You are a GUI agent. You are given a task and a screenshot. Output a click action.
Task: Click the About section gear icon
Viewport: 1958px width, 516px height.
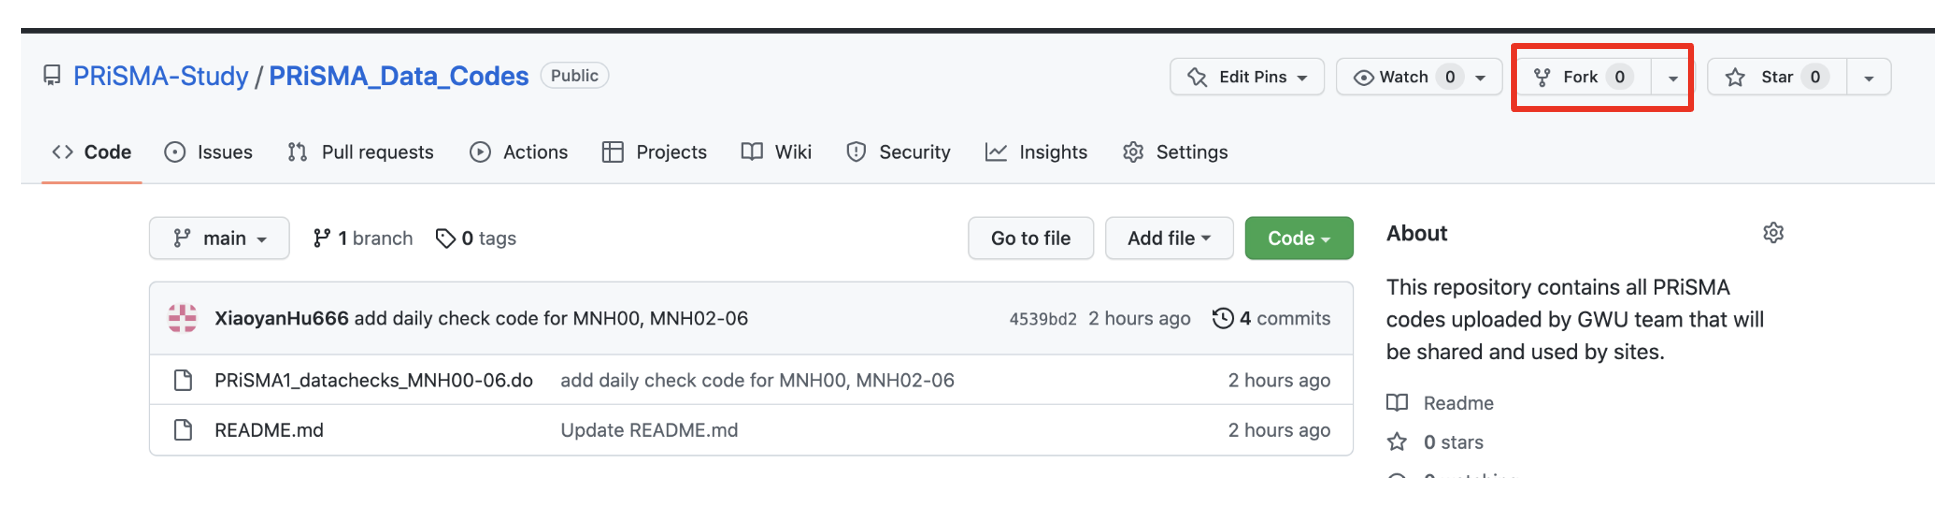point(1773,233)
